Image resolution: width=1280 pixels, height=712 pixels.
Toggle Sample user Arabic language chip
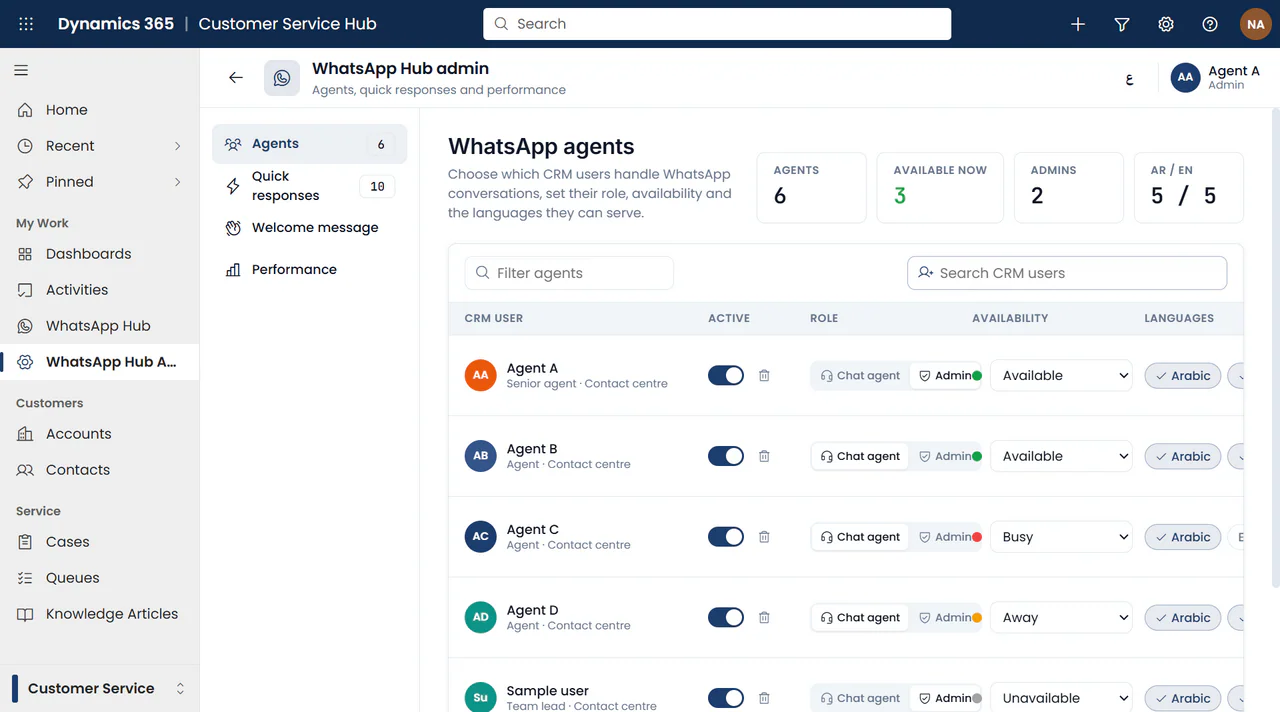coord(1183,698)
